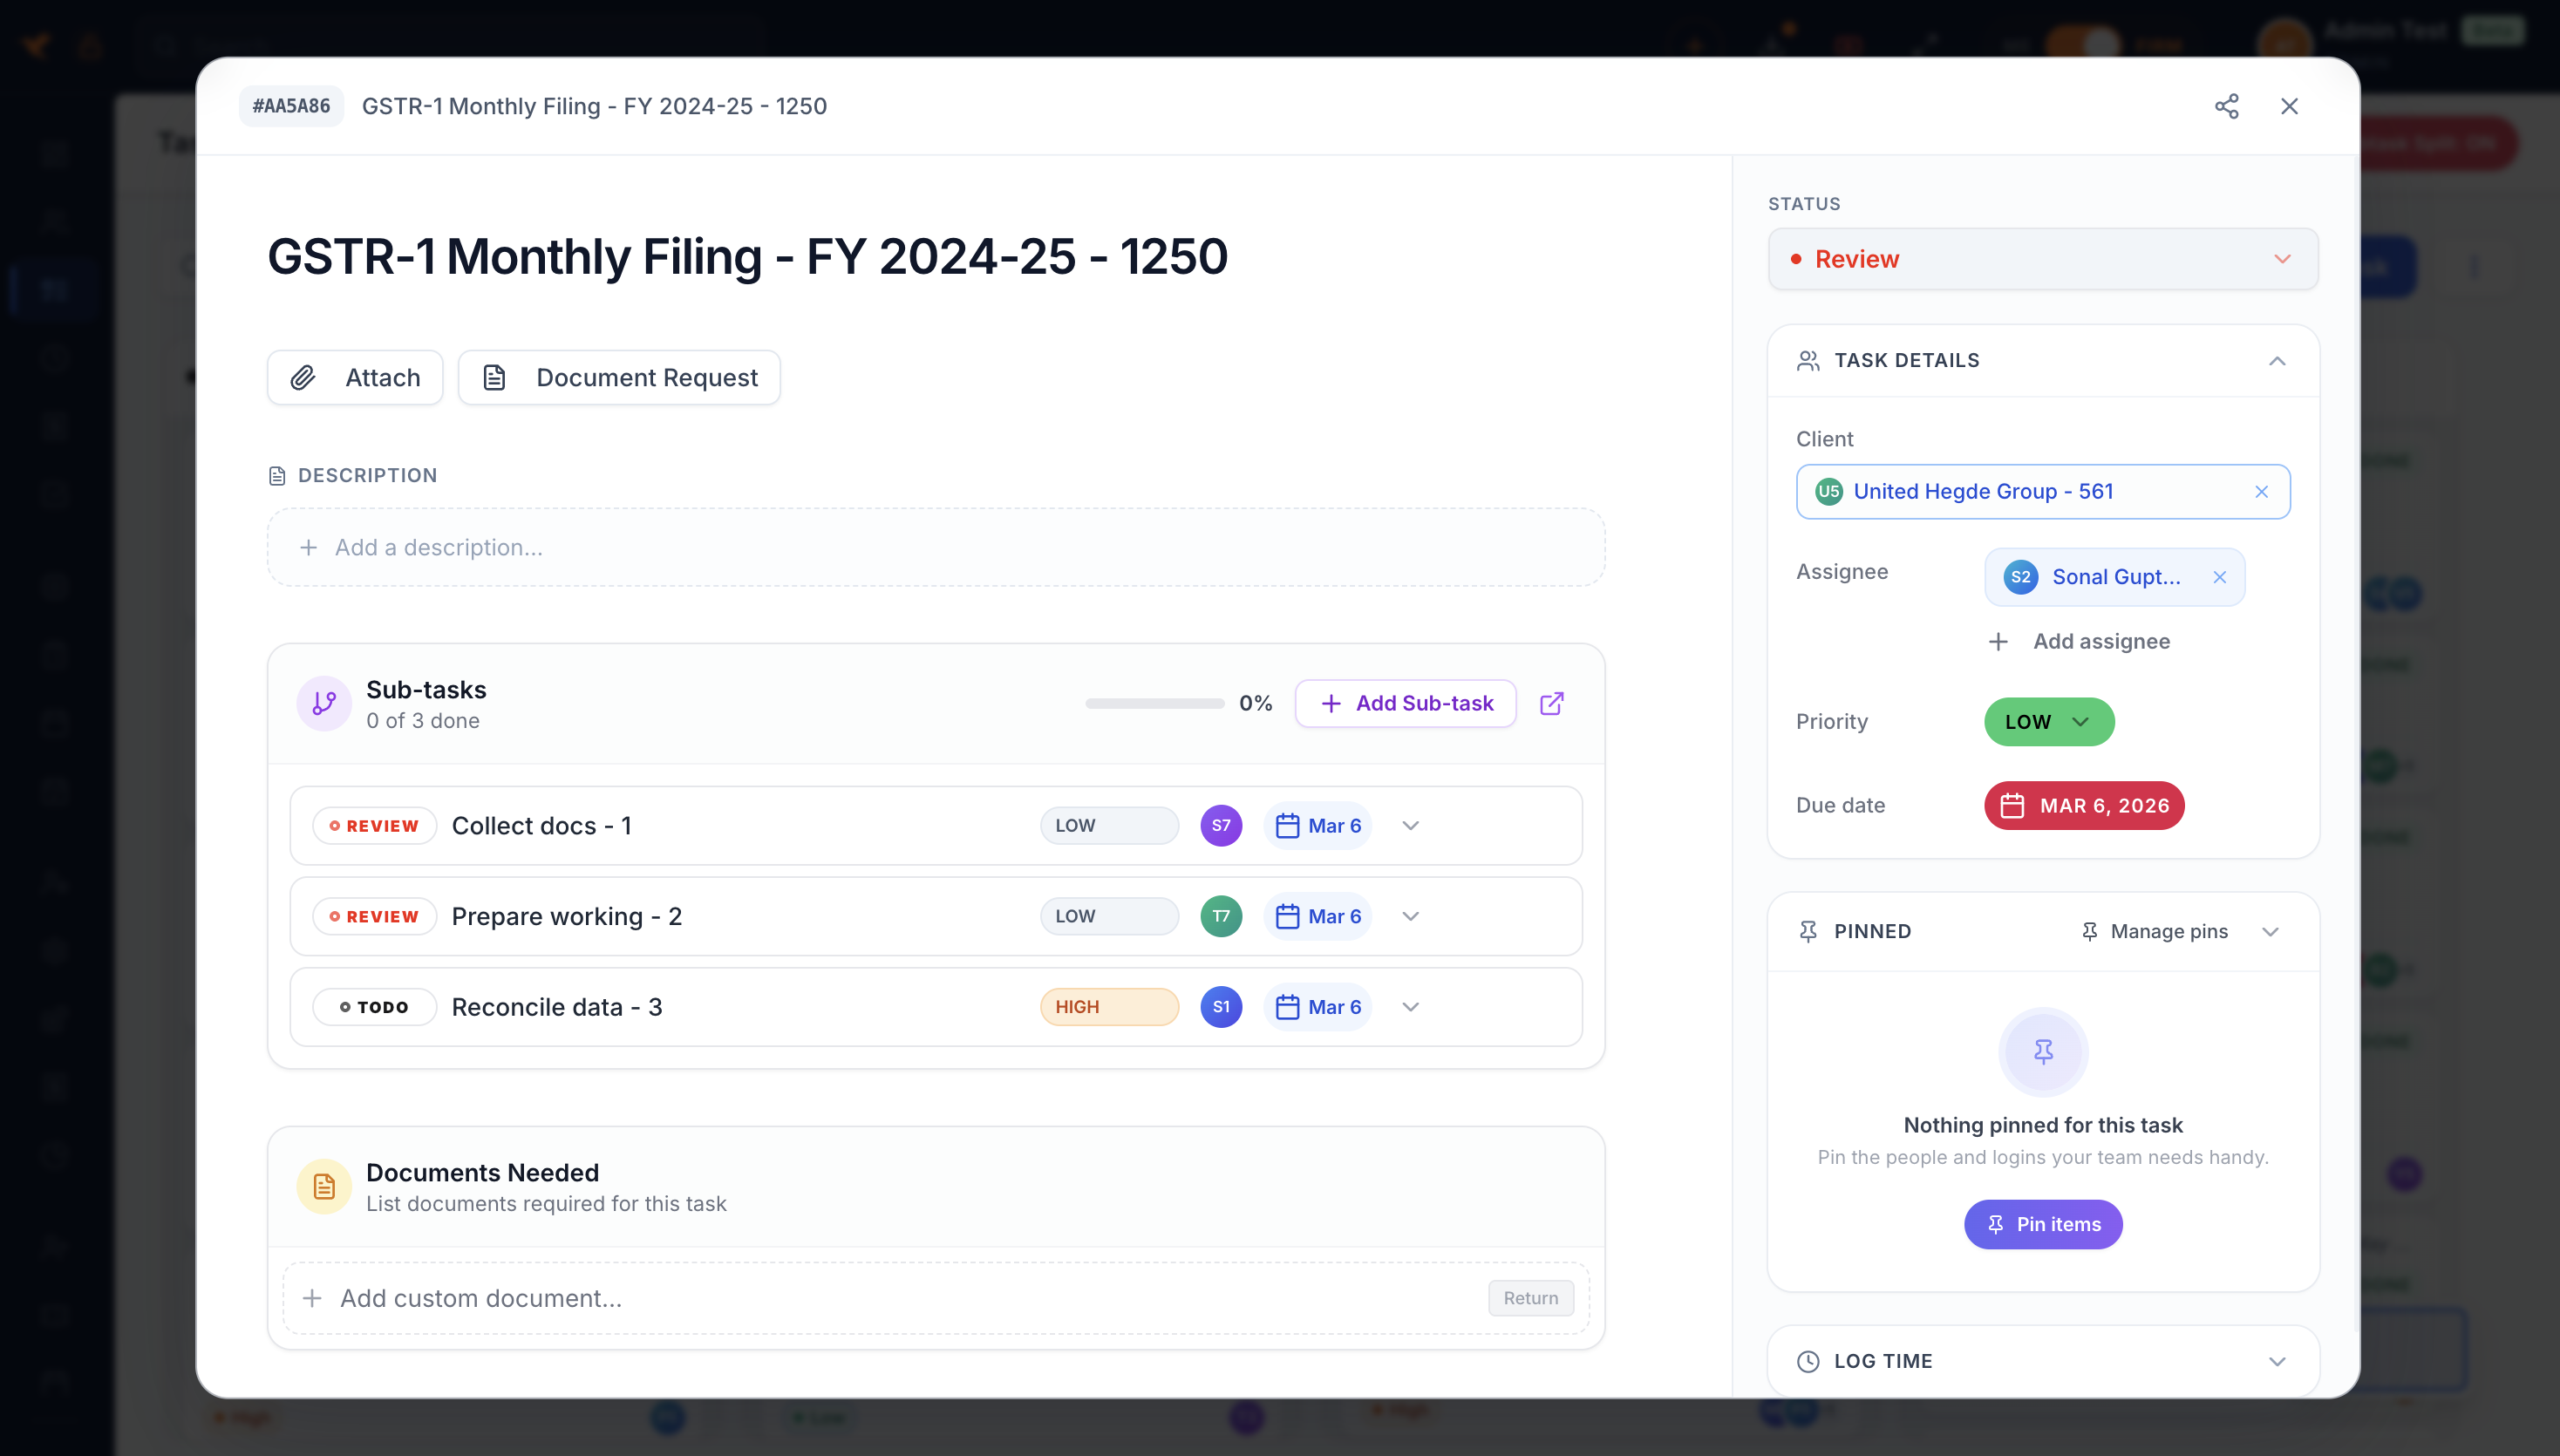Open sub-tasks in external view icon

click(1551, 703)
